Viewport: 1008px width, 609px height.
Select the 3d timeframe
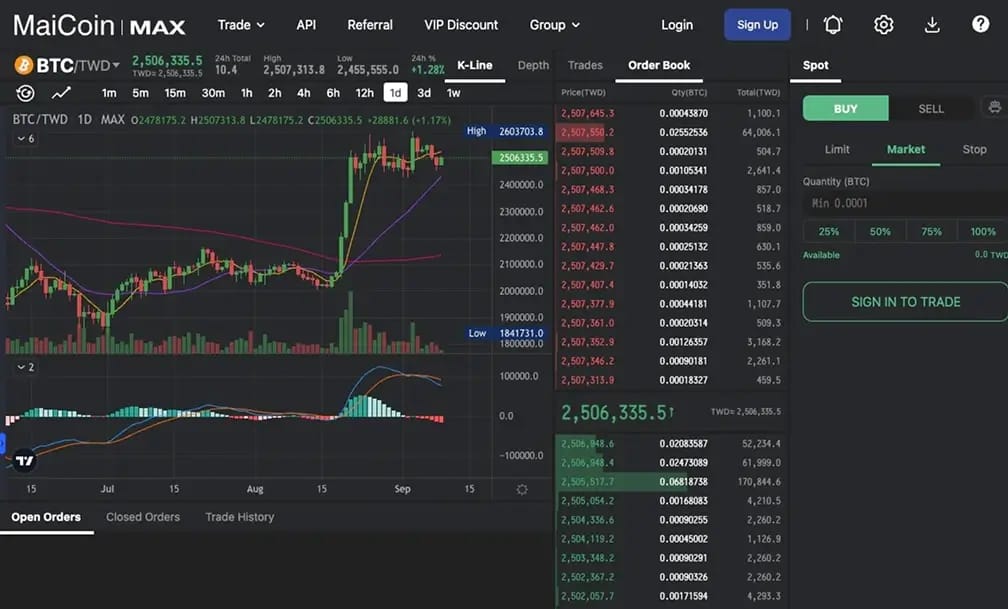coord(424,93)
